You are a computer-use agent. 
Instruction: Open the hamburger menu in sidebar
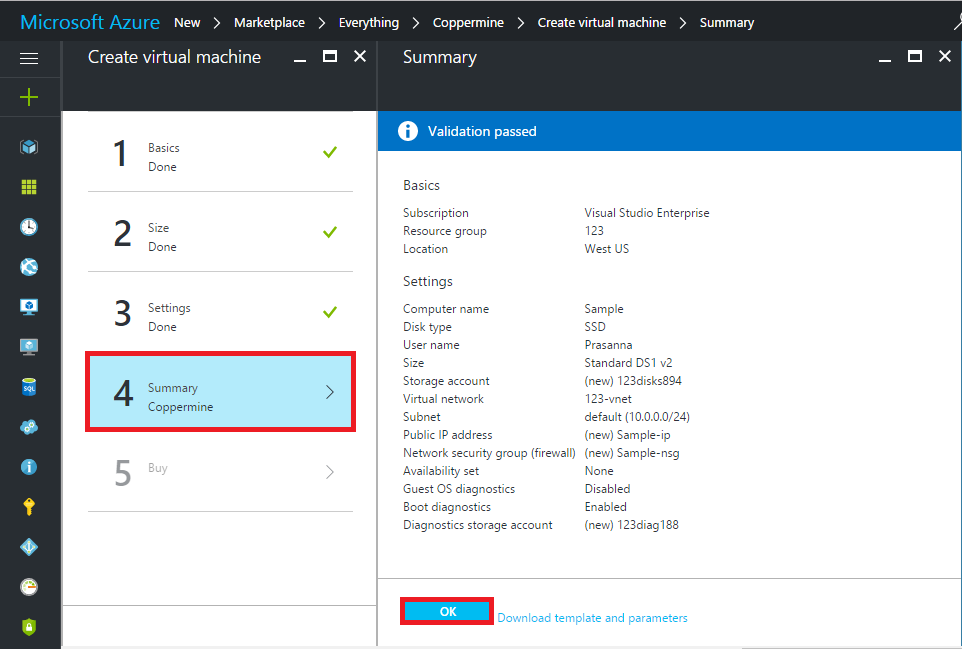pos(29,59)
